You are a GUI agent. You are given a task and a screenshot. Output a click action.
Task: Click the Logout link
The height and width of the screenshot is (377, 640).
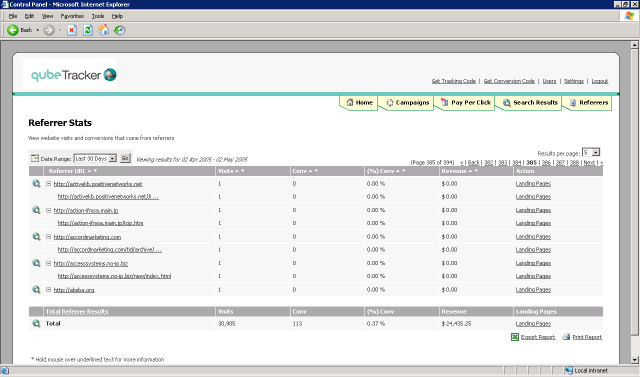(x=600, y=81)
